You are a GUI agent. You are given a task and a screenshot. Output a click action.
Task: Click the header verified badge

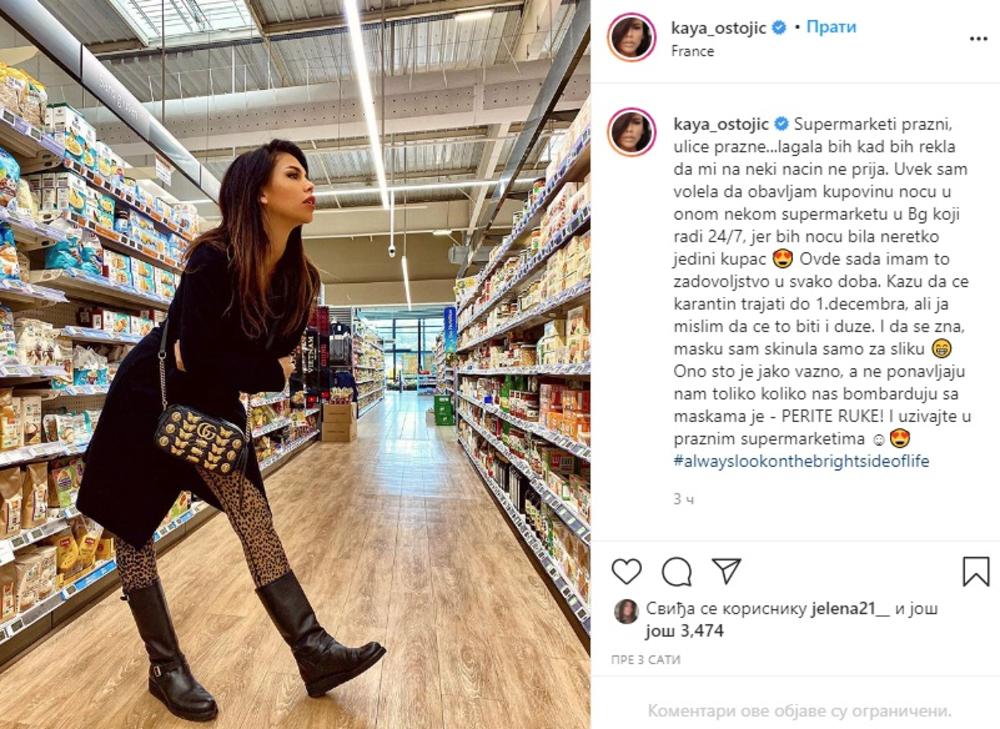[x=779, y=27]
